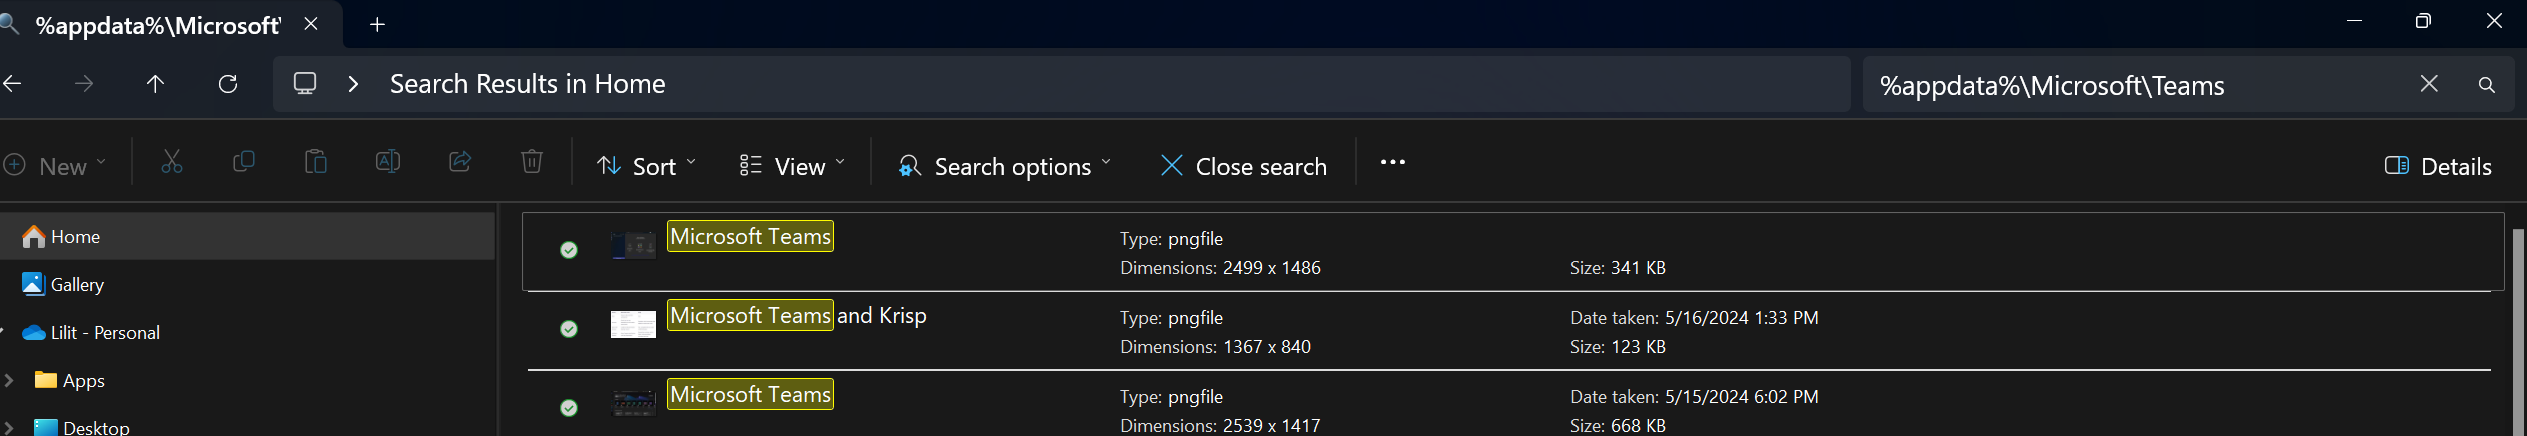The image size is (2527, 436).
Task: Click the OneDrive cloud icon
Action: coord(34,333)
